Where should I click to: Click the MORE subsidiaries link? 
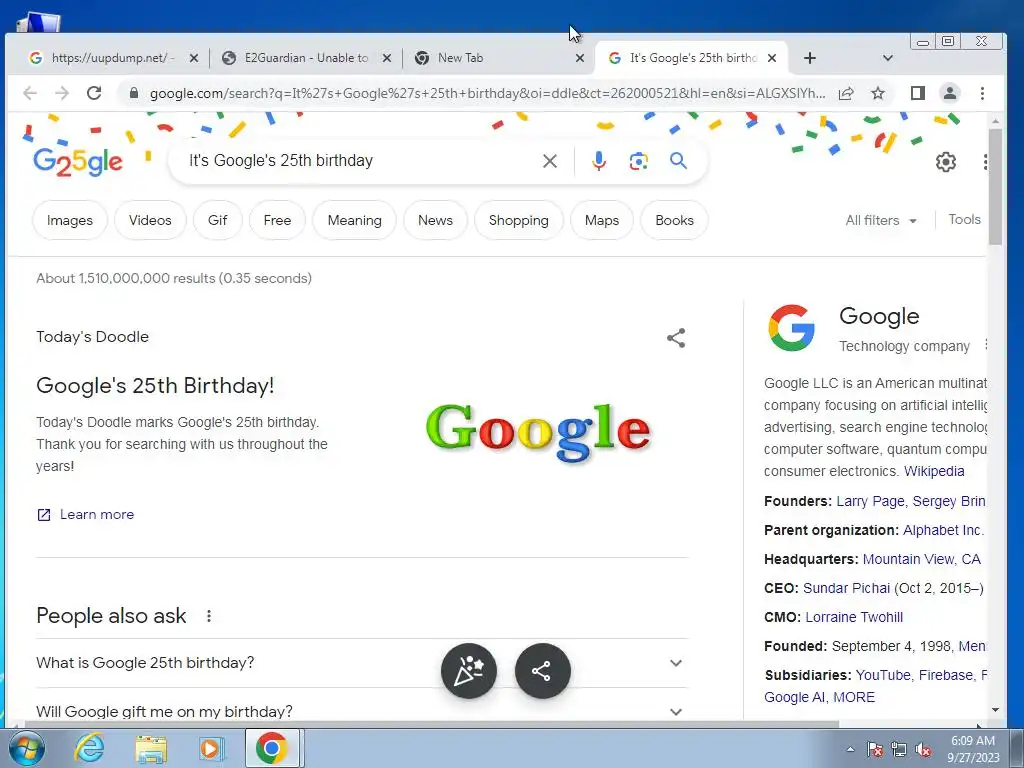854,697
